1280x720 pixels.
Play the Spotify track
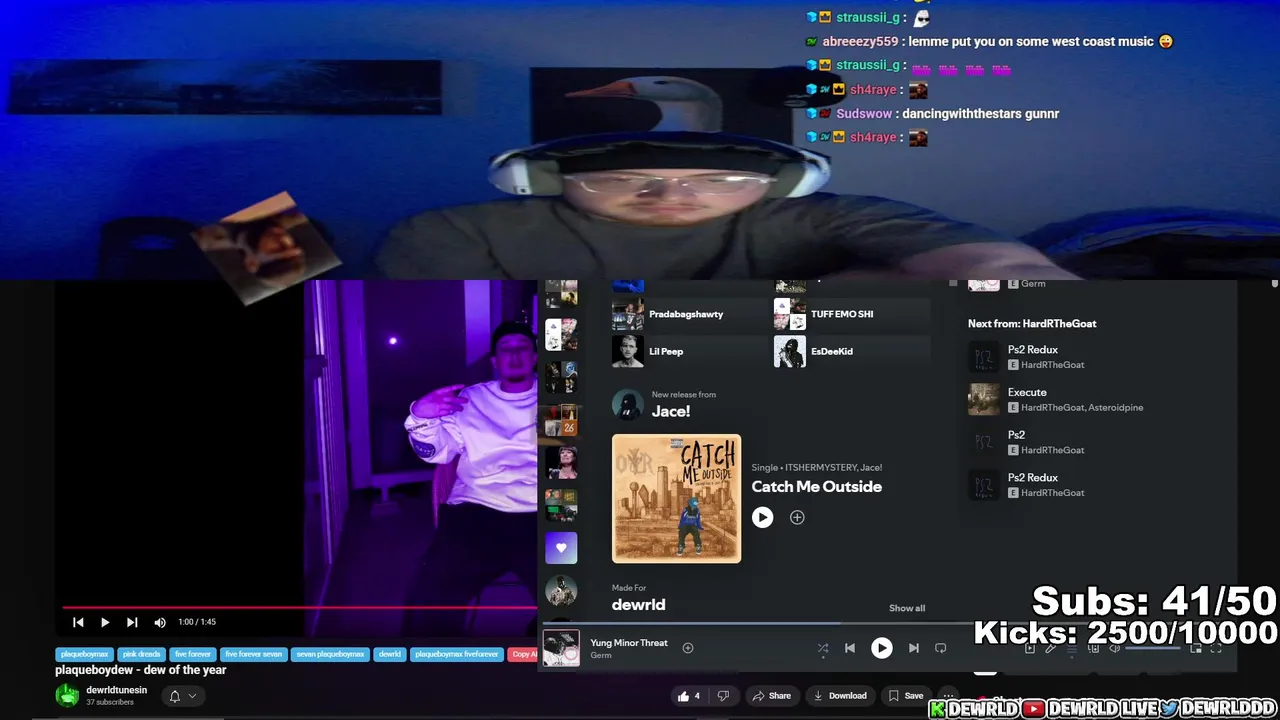pos(881,648)
